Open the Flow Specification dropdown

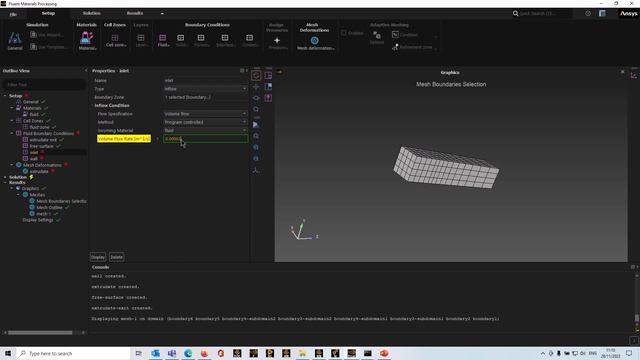(x=205, y=114)
